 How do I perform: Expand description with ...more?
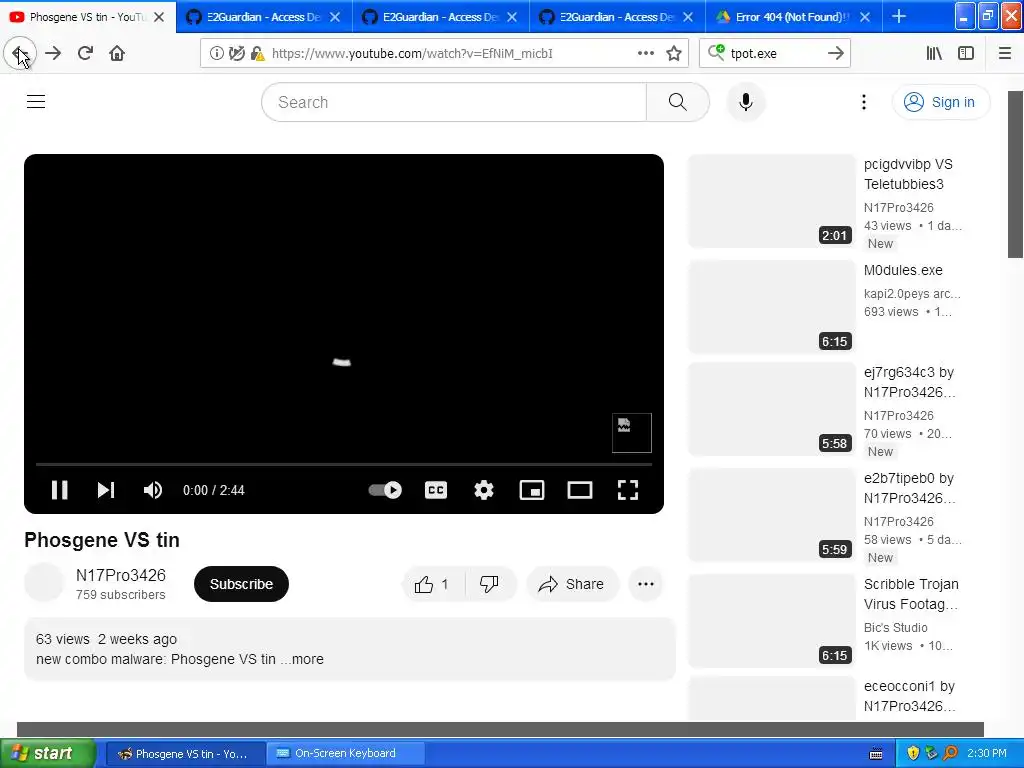302,659
